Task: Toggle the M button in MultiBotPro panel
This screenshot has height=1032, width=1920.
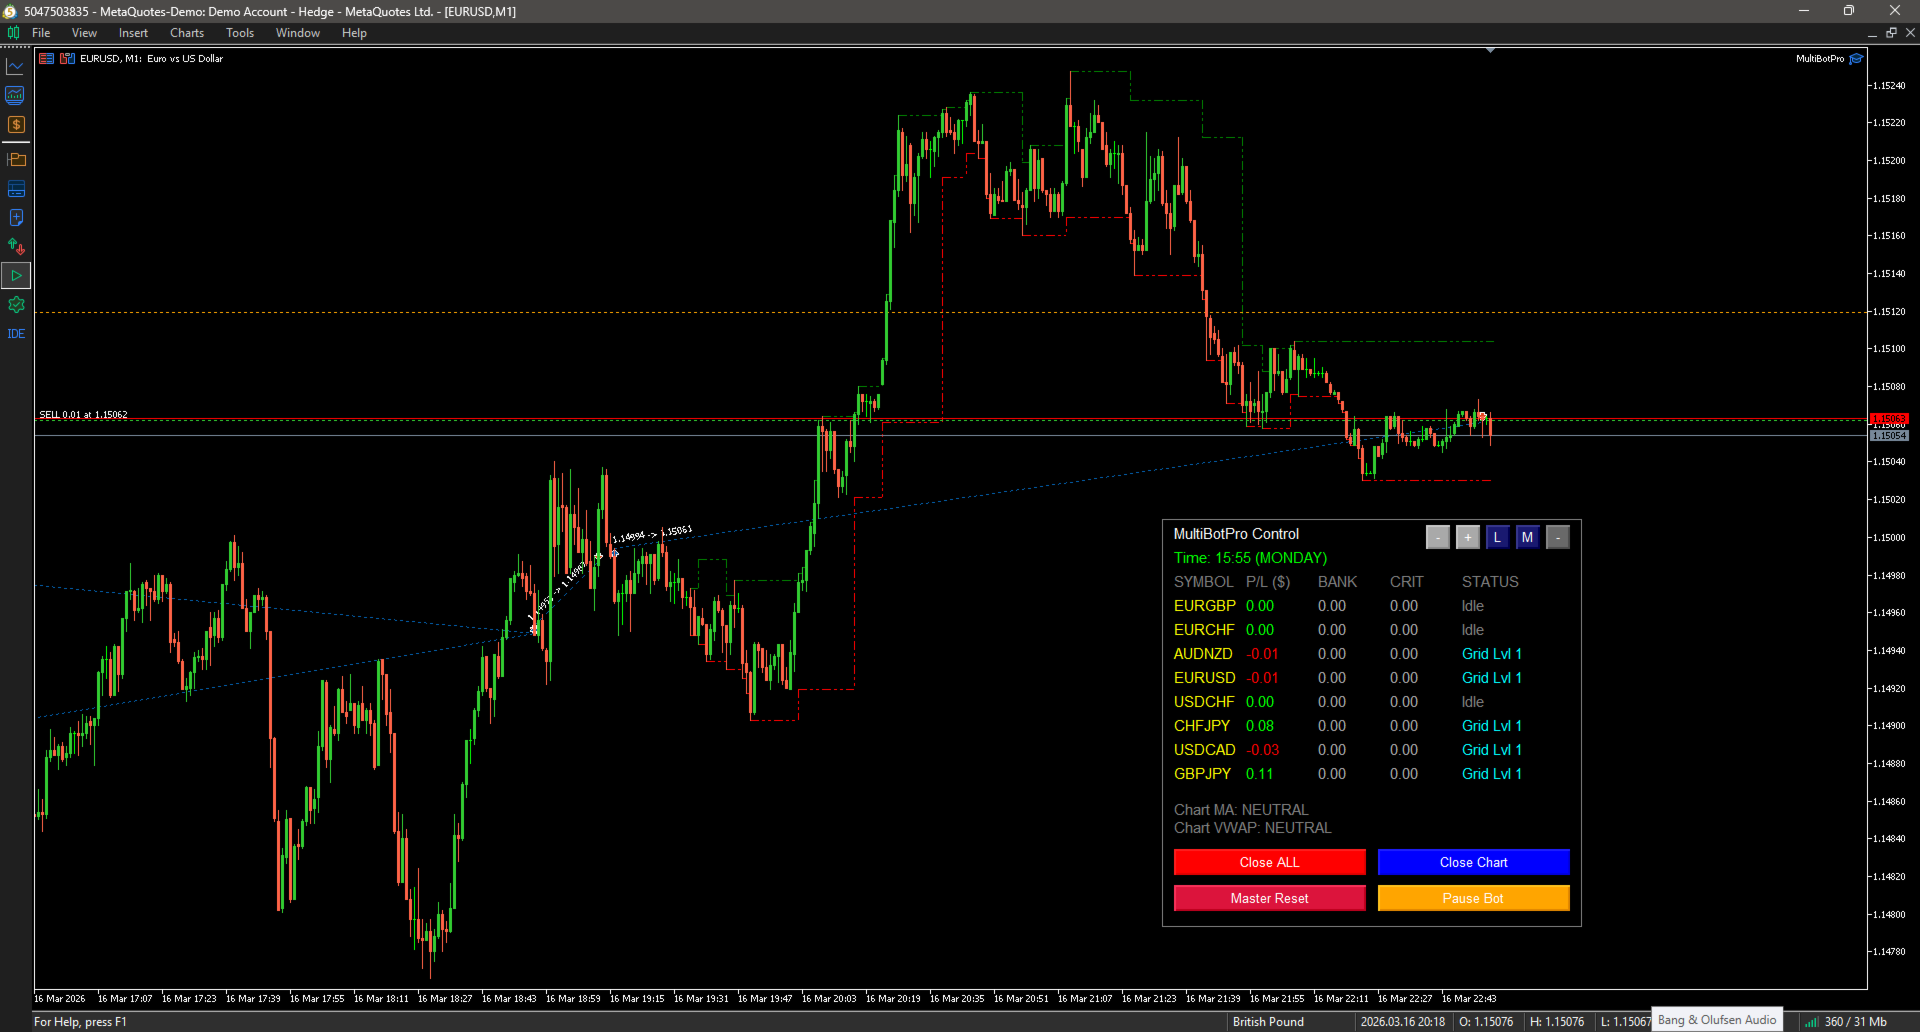Action: tap(1527, 537)
